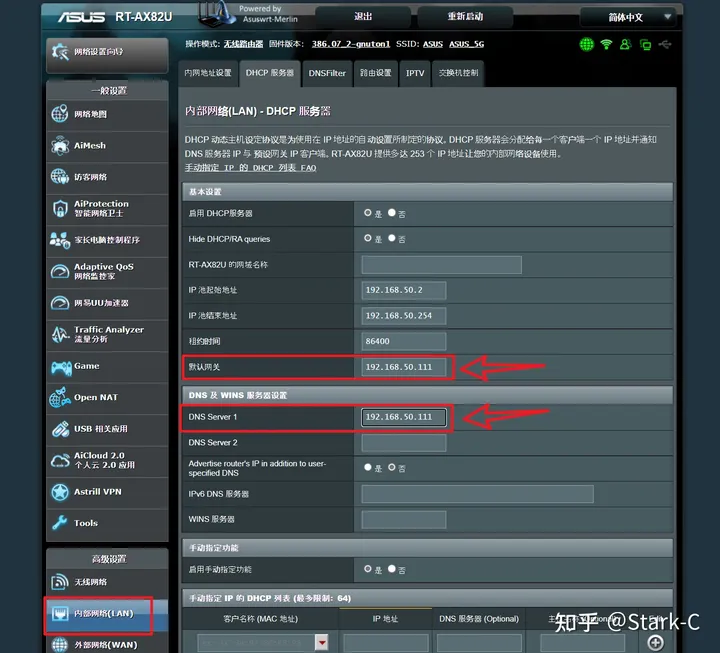Image resolution: width=720 pixels, height=653 pixels.
Task: Click the 退出 logout button
Action: point(363,17)
